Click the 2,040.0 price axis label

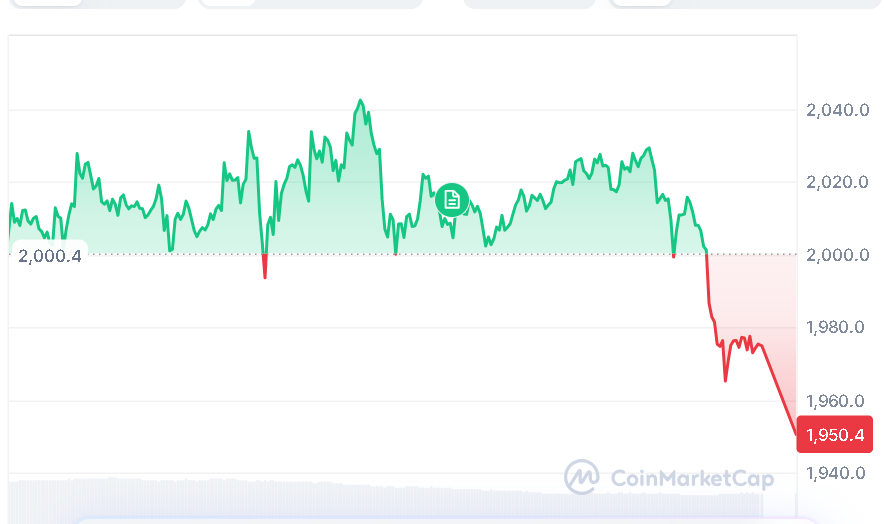836,109
